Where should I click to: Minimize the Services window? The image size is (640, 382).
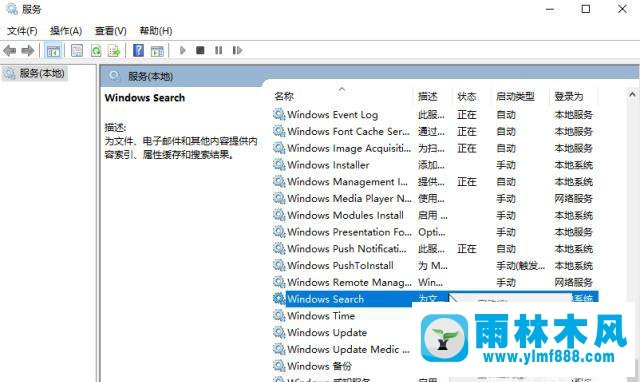tap(550, 9)
